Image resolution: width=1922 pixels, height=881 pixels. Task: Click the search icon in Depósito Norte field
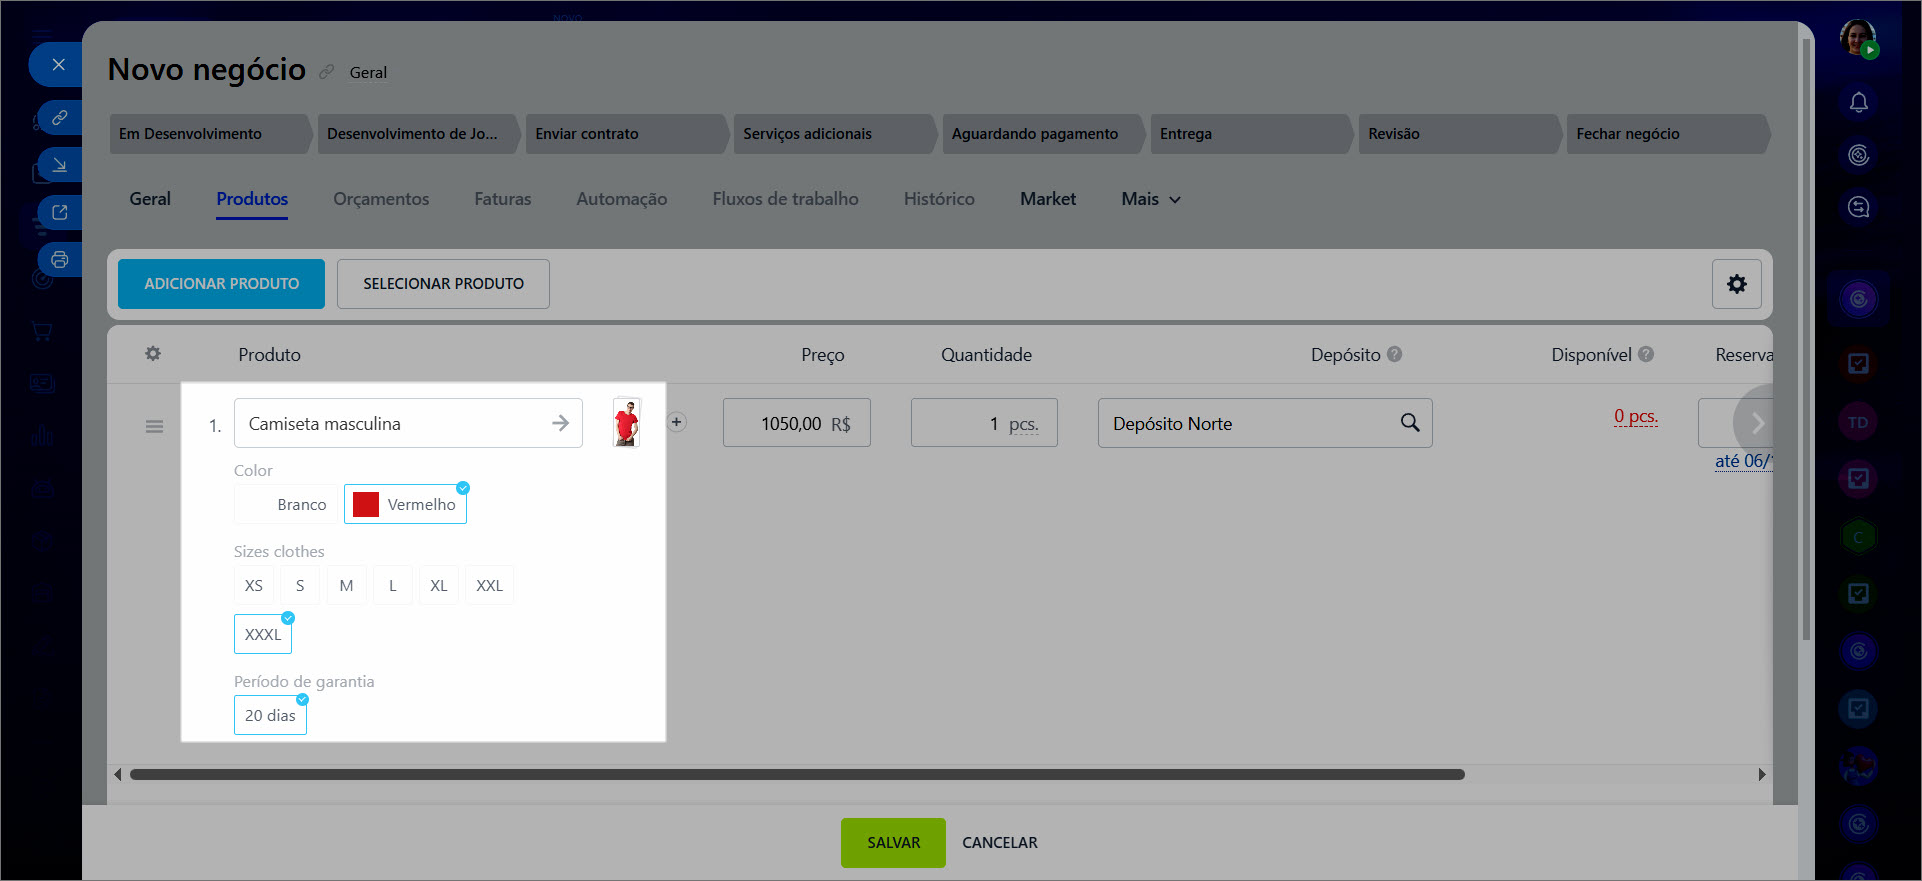coord(1409,423)
